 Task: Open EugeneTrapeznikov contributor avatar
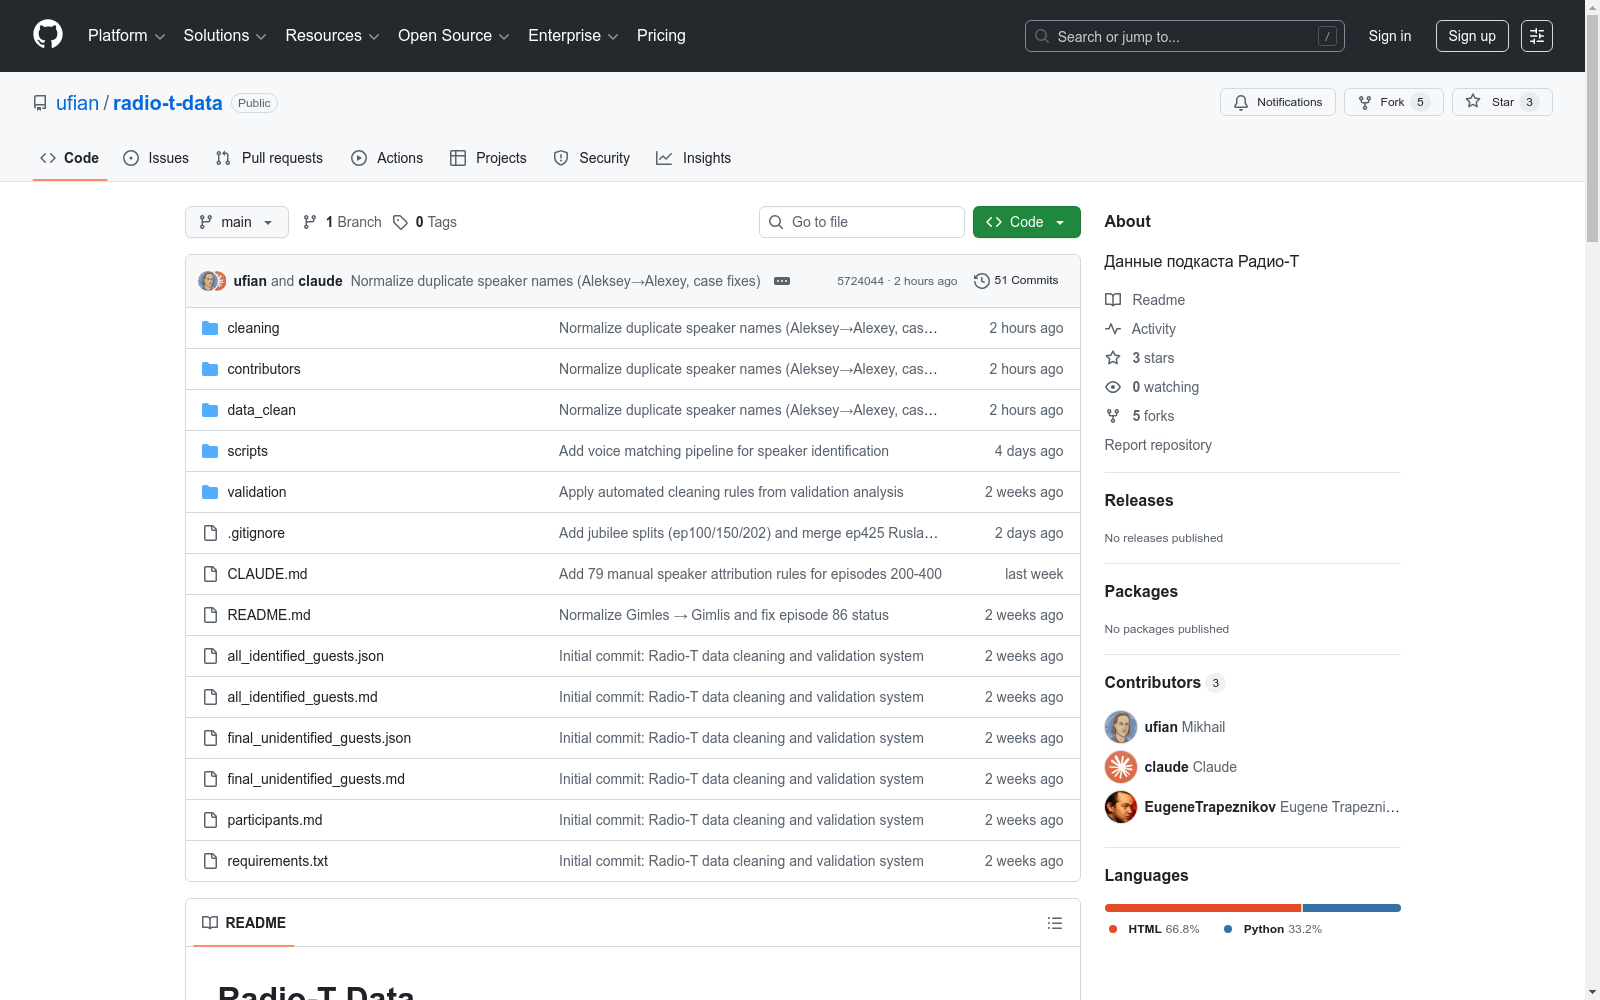(x=1121, y=807)
